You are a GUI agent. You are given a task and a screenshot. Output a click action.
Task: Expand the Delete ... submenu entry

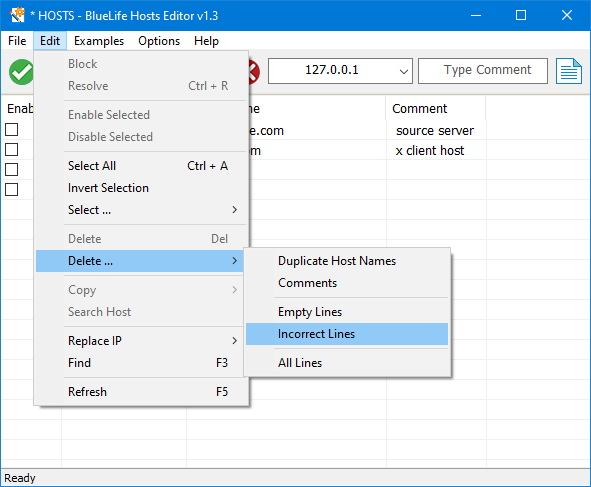(140, 261)
